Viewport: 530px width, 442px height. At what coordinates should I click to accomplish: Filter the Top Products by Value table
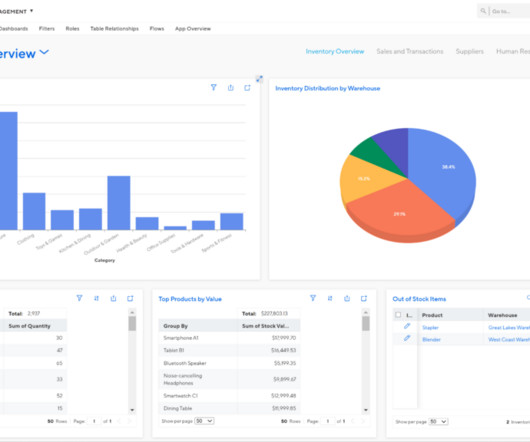313,298
